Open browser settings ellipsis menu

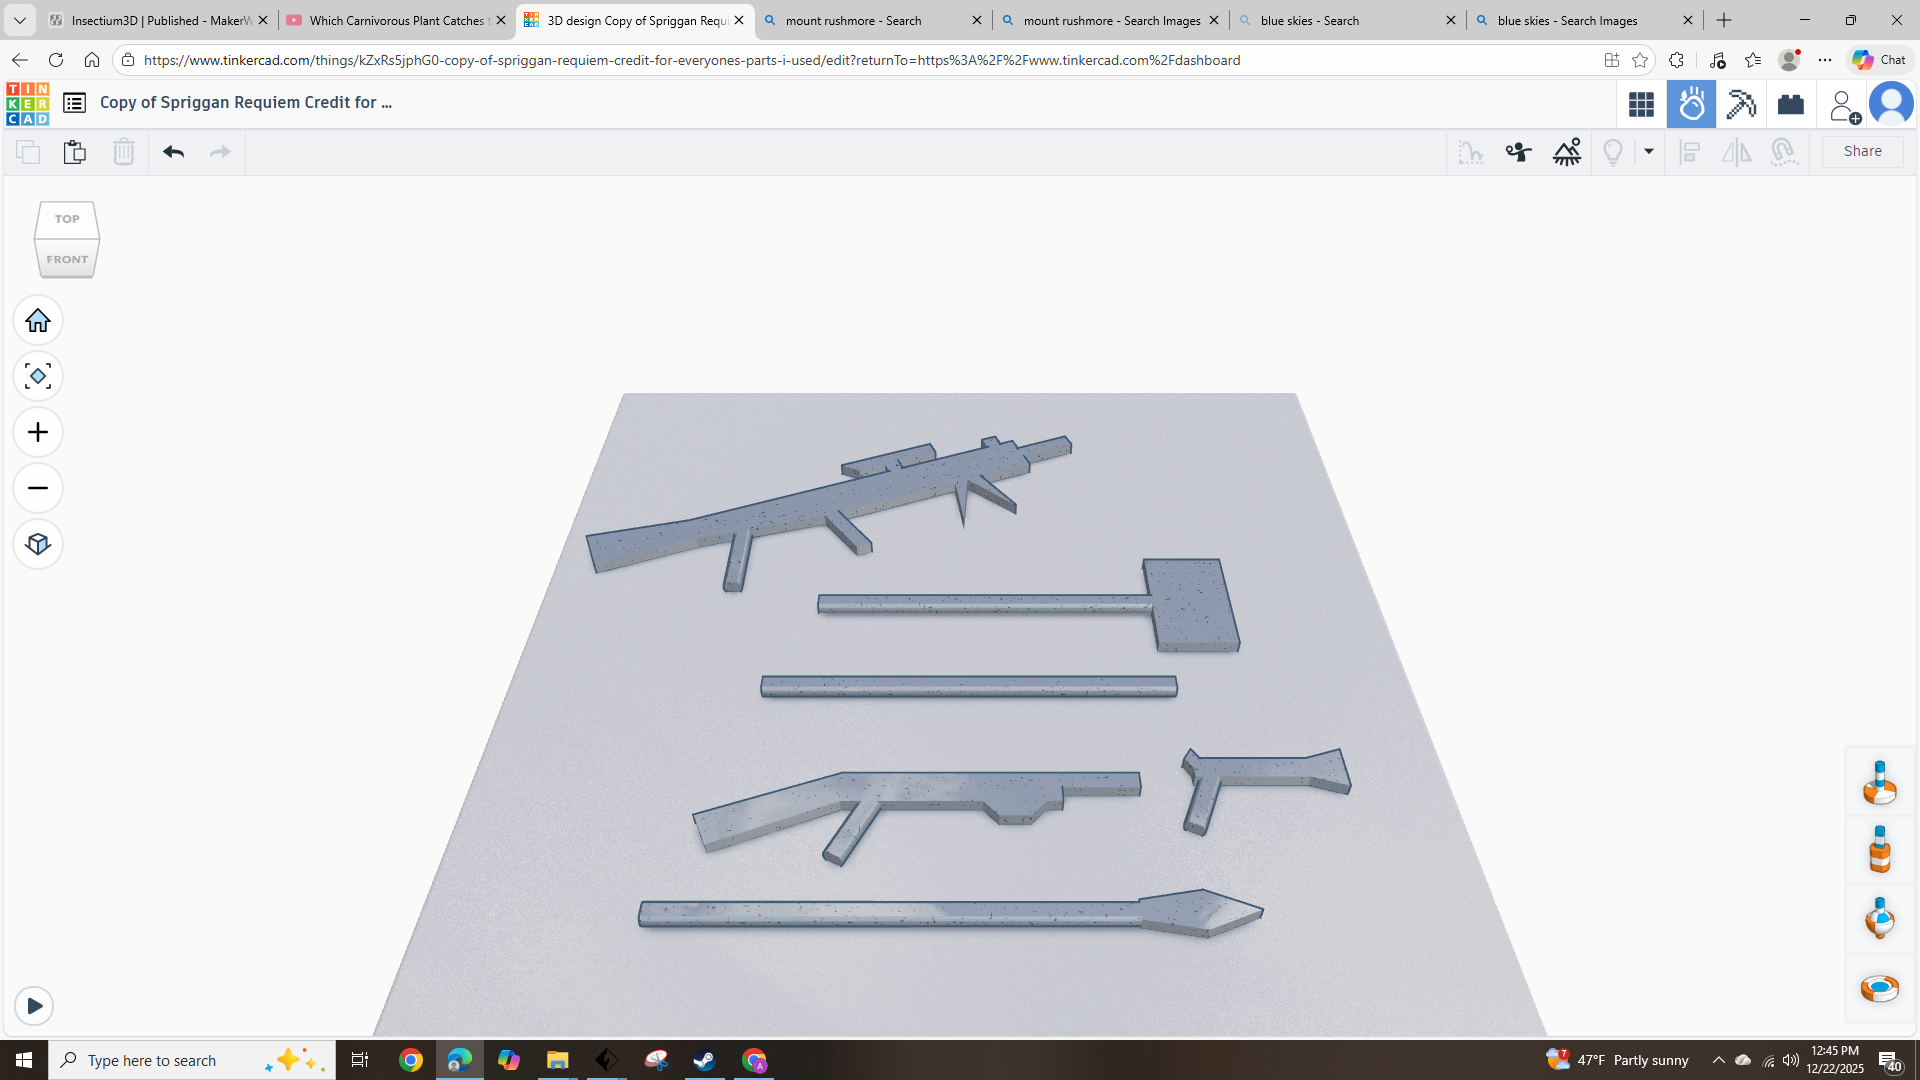(1825, 60)
